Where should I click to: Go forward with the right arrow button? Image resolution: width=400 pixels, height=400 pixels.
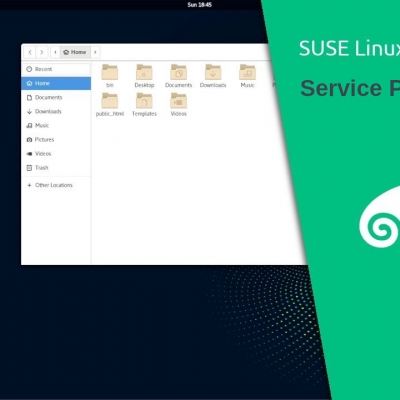click(x=42, y=52)
